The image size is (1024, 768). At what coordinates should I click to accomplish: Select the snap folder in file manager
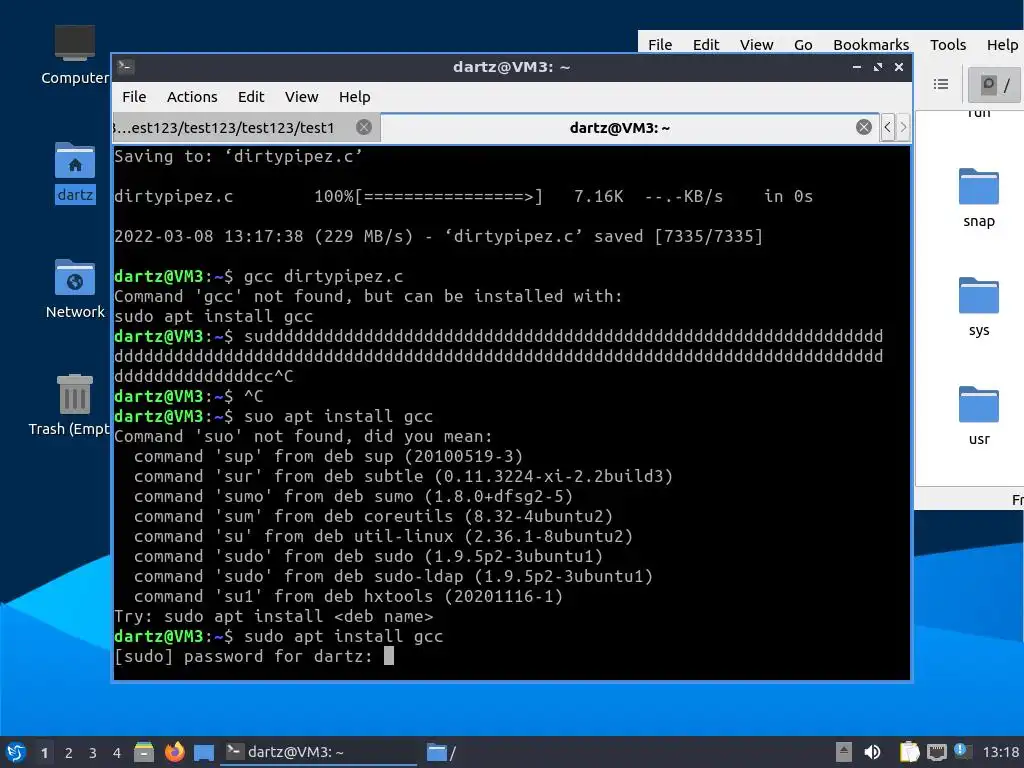[978, 198]
